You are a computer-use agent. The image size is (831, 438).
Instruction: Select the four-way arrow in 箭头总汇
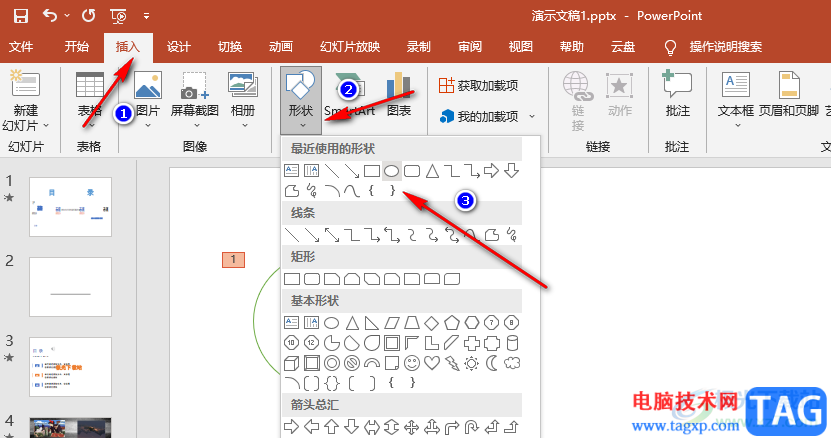point(412,426)
